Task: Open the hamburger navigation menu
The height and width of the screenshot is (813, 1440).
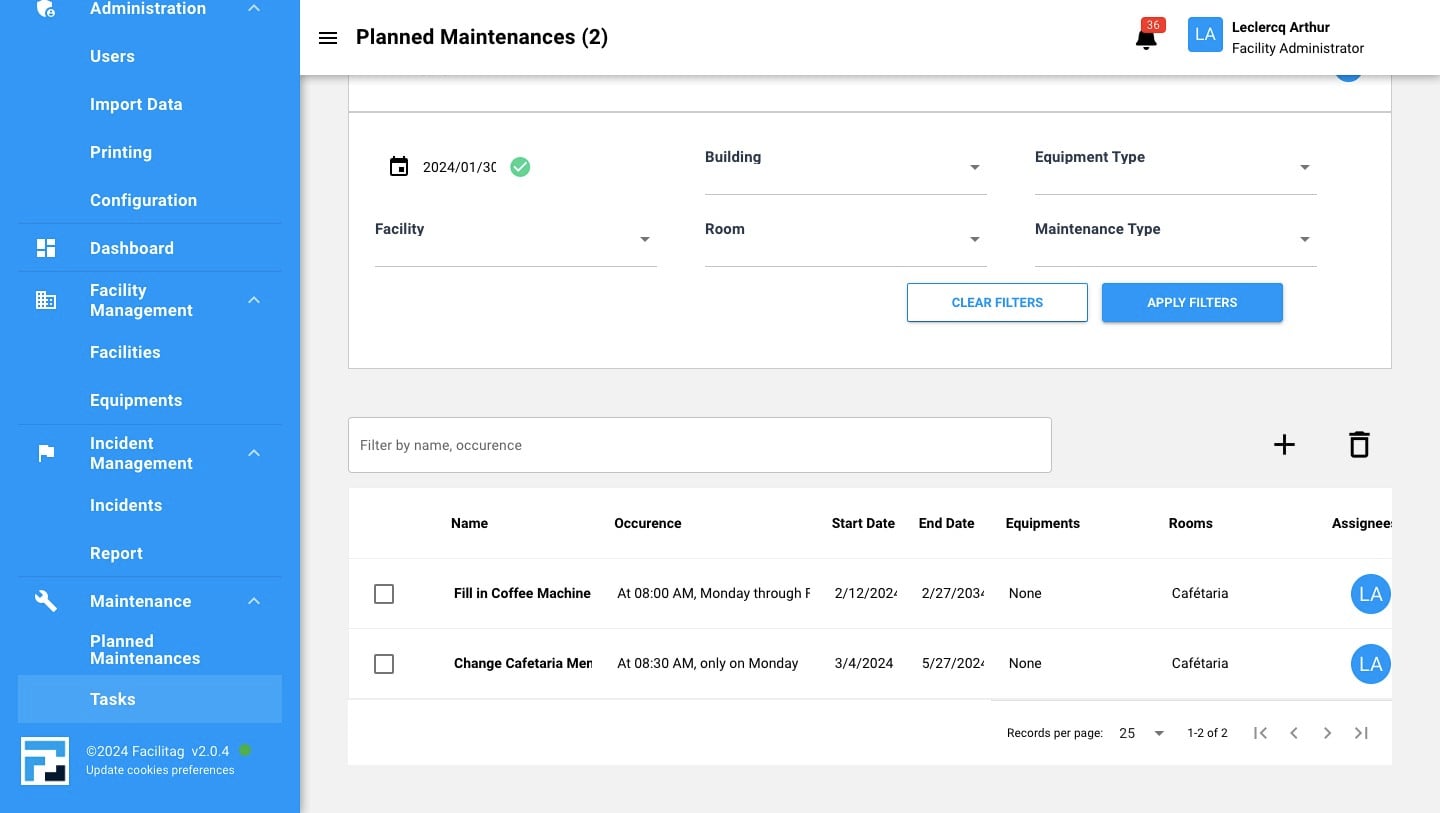Action: pyautogui.click(x=327, y=38)
